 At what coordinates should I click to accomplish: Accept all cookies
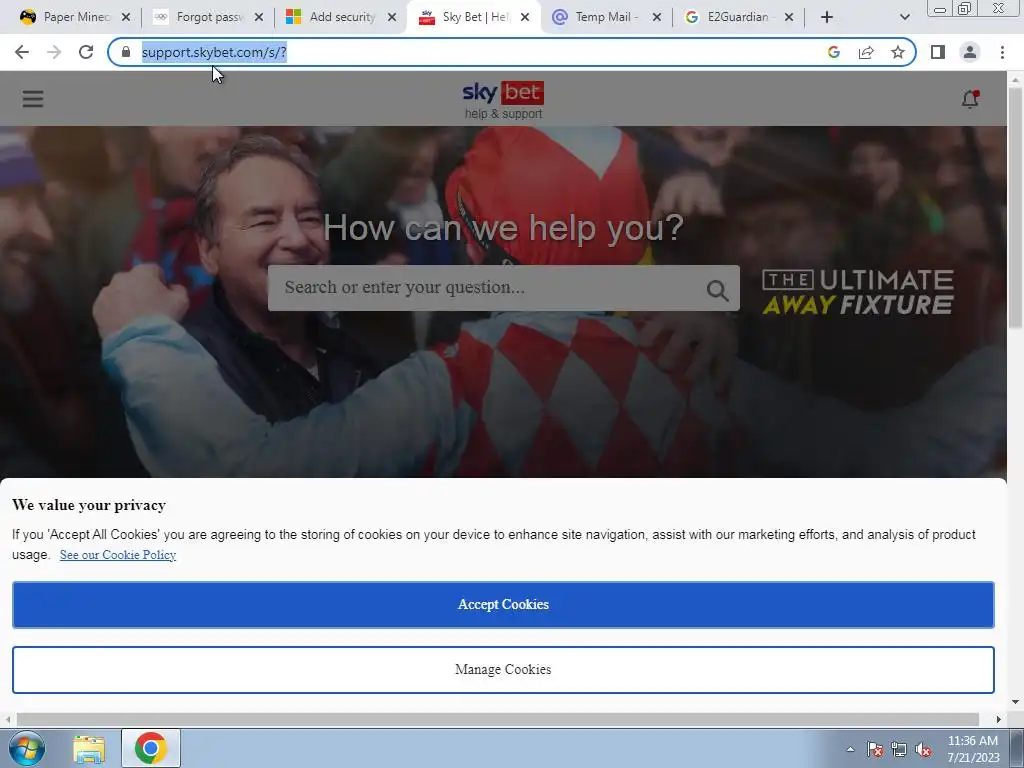(x=503, y=605)
